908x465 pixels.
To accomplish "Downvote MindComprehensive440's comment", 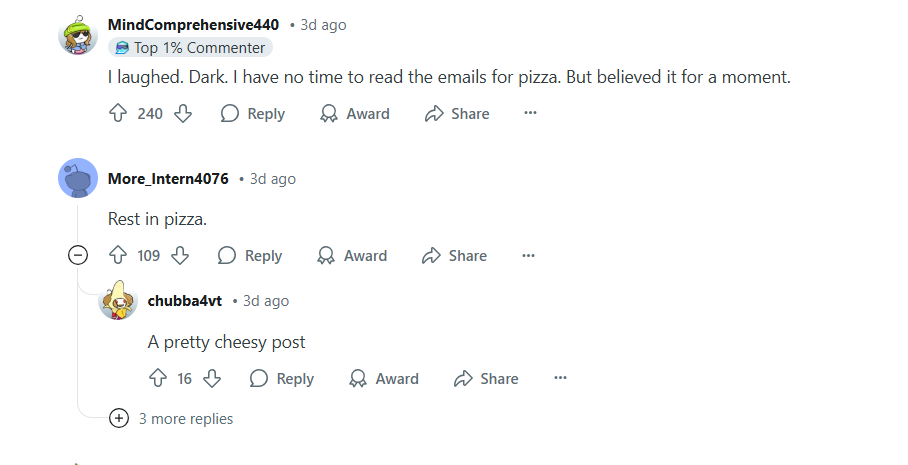I will 183,114.
